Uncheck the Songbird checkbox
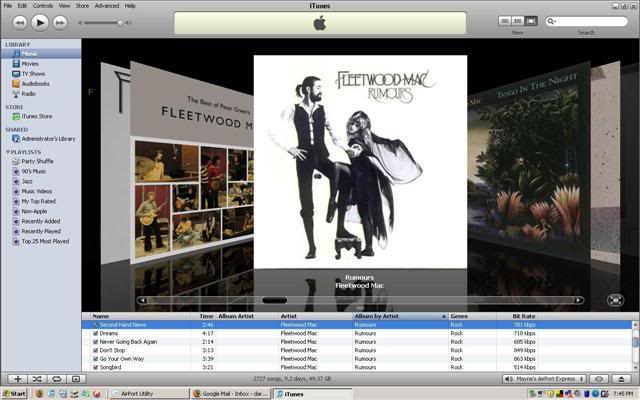The height and width of the screenshot is (400, 640). click(96, 367)
